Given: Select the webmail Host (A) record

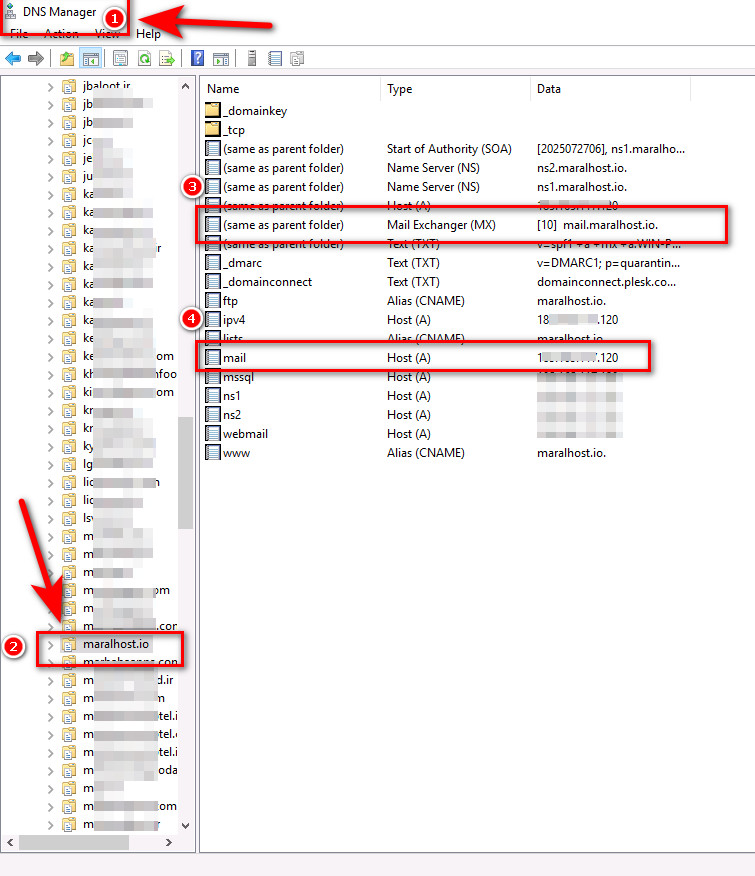Looking at the screenshot, I should click(x=245, y=434).
